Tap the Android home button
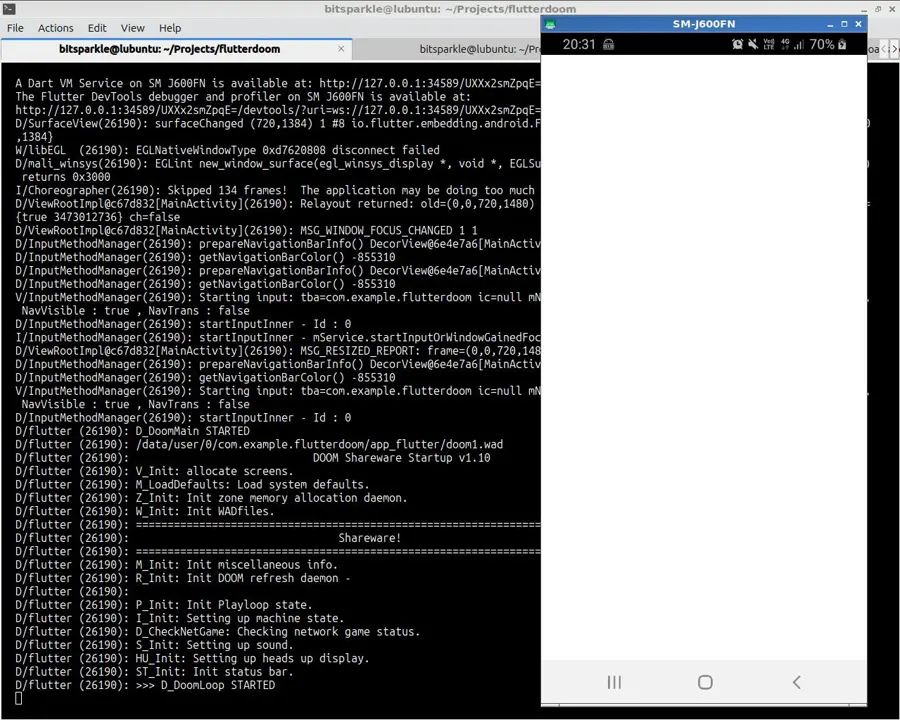Screen dimensions: 900x720 tap(705, 682)
